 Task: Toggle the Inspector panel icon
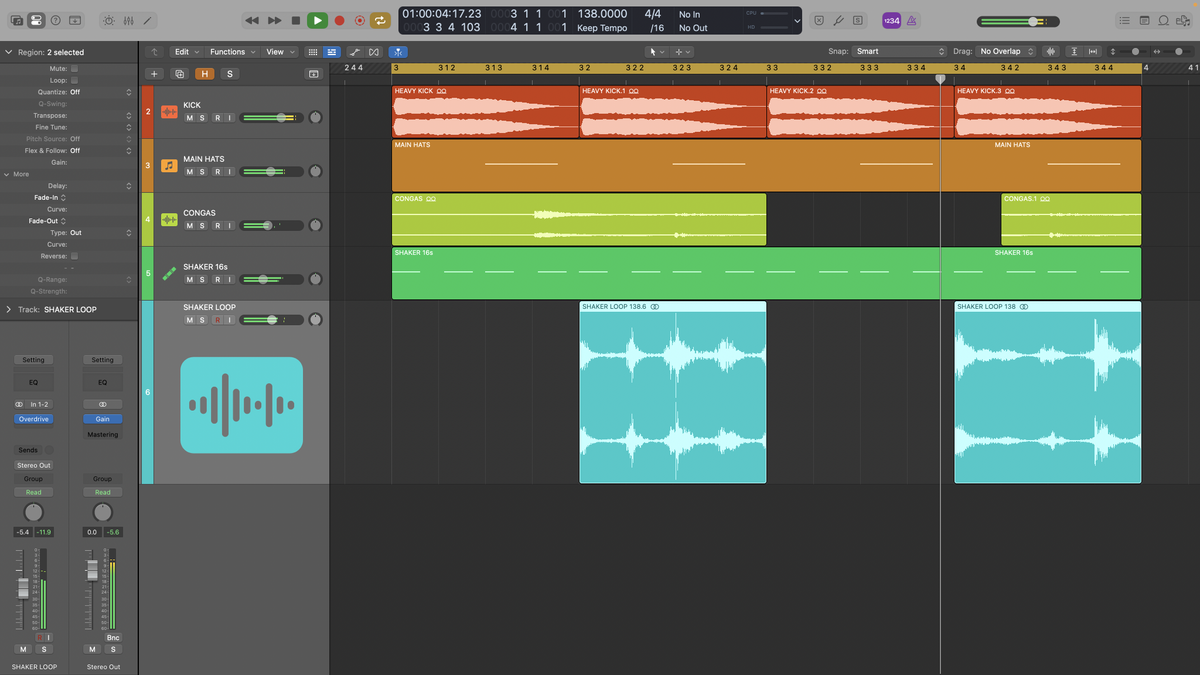pos(36,20)
